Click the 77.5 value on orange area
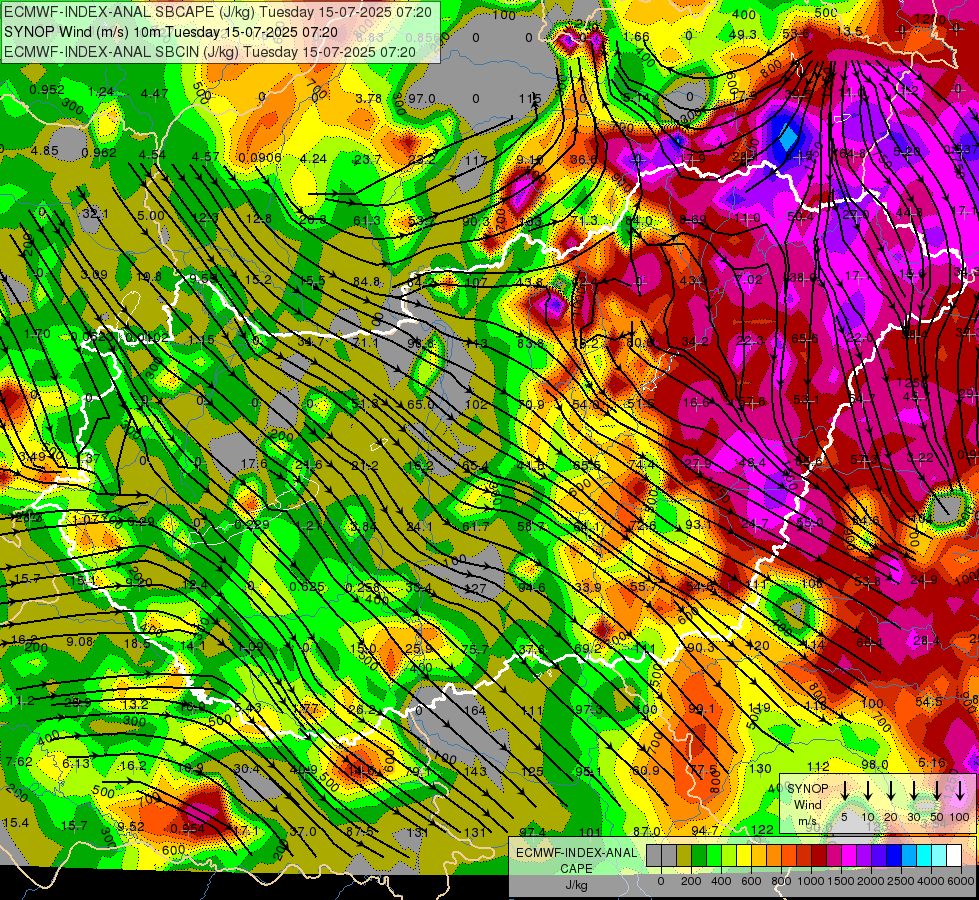The image size is (979, 900). (x=703, y=769)
